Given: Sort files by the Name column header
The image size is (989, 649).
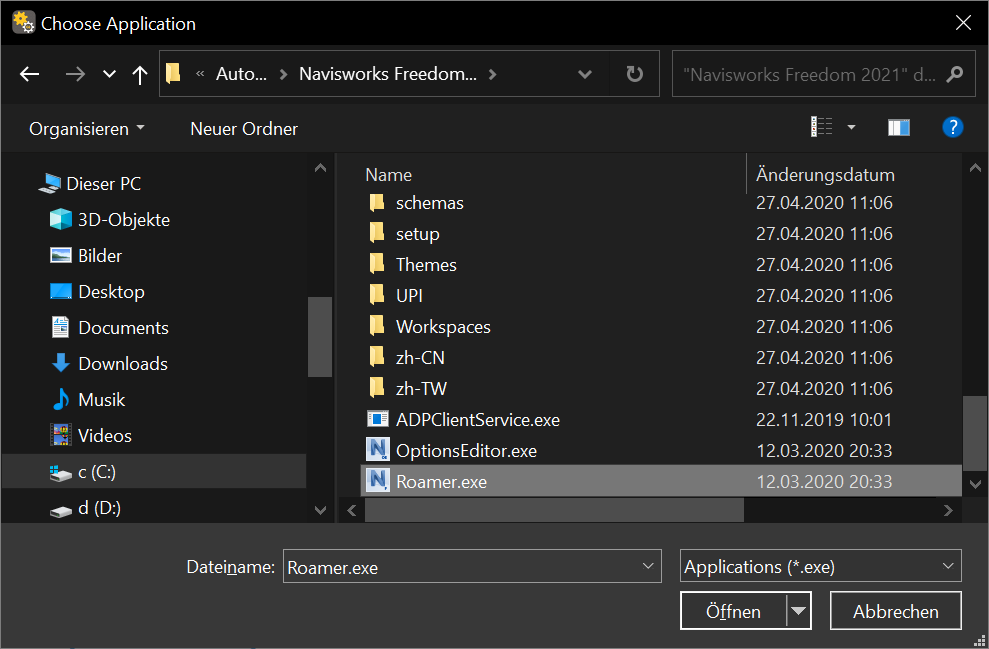Looking at the screenshot, I should click(389, 175).
